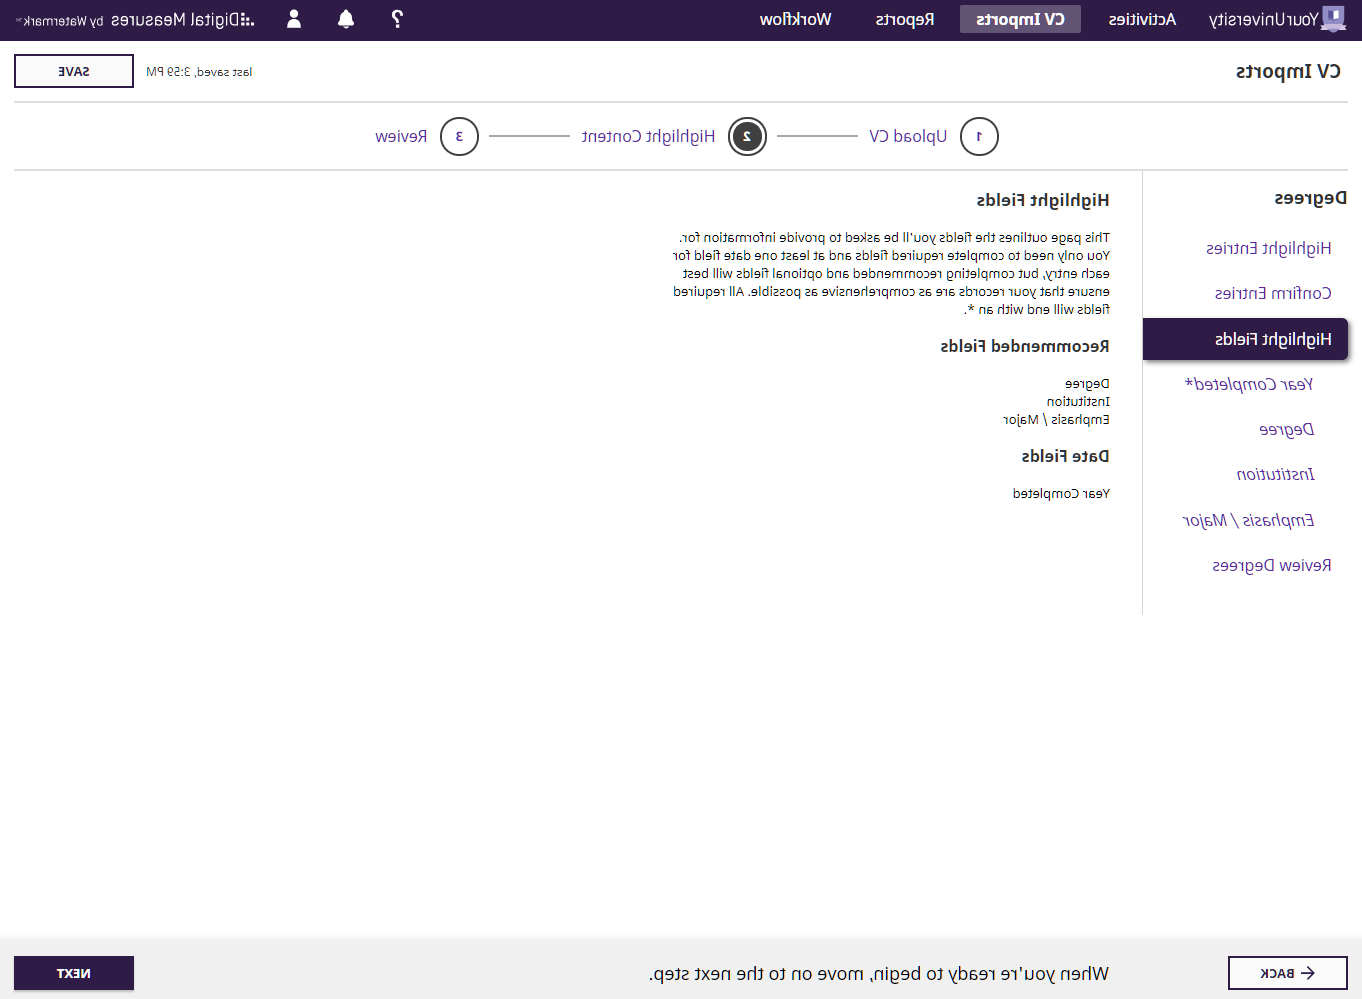Open the Workflow tab
Viewport: 1362px width, 999px height.
click(x=795, y=19)
